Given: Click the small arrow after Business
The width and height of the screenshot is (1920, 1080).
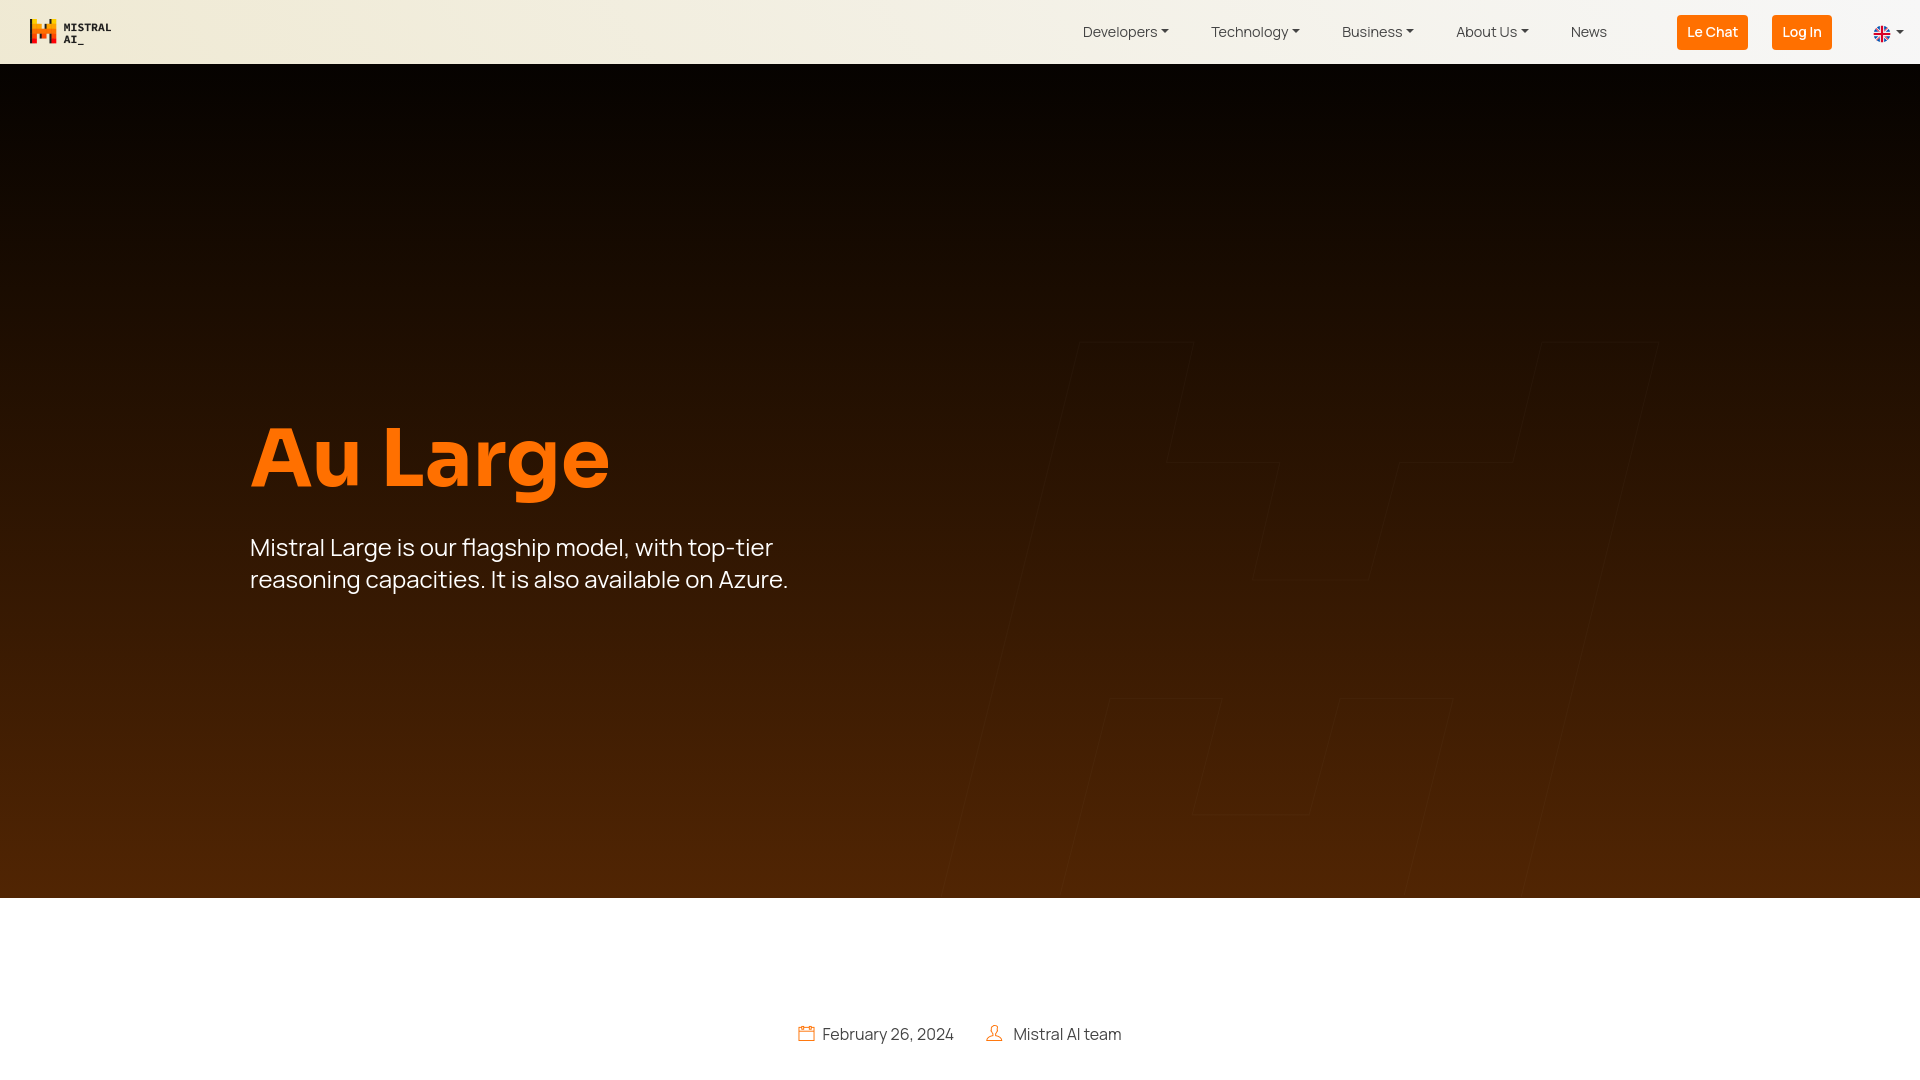Looking at the screenshot, I should [x=1410, y=32].
